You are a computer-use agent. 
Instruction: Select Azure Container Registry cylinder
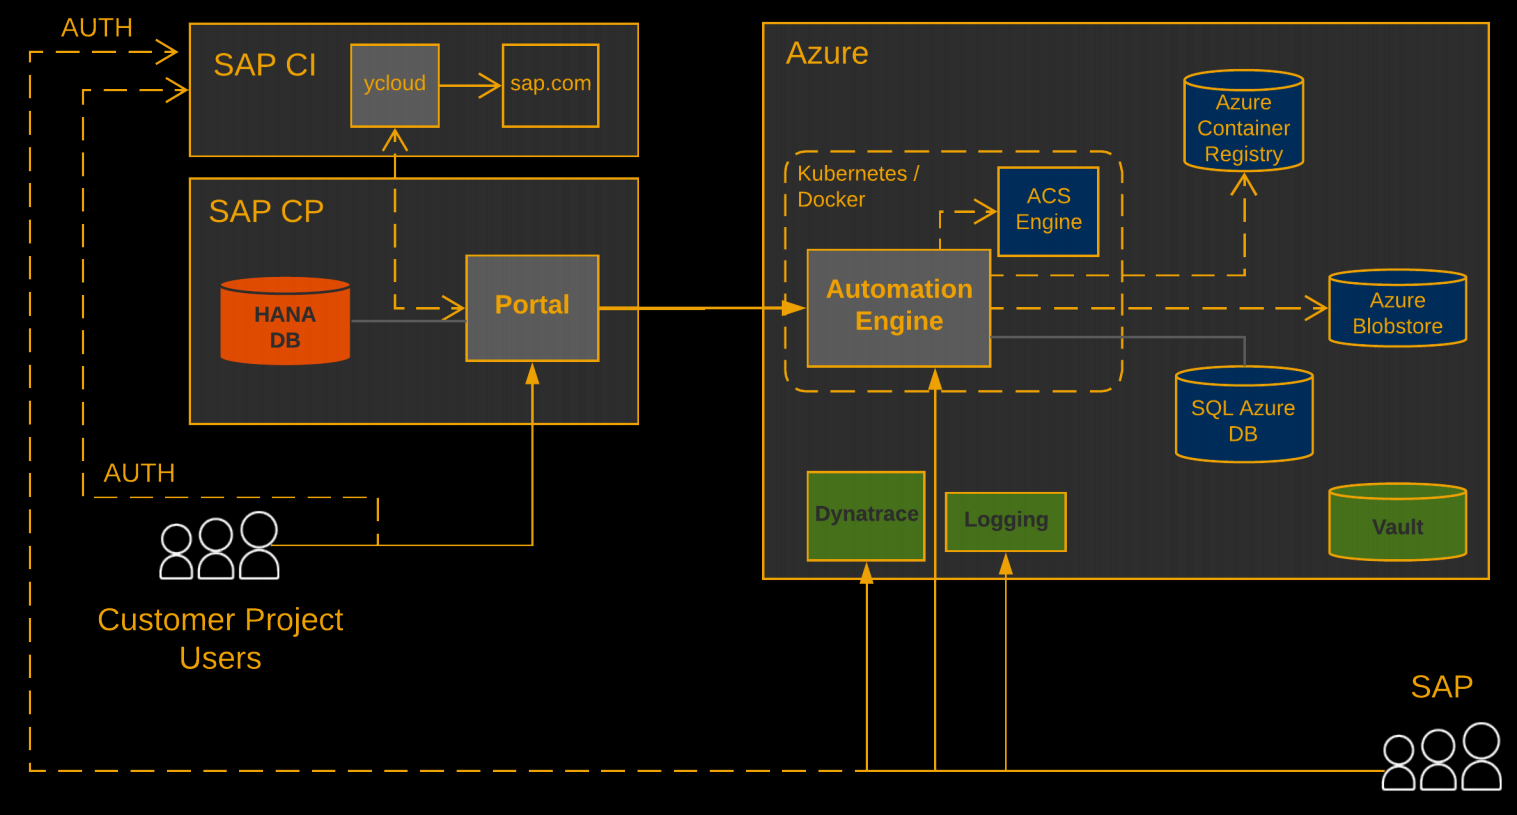click(x=1243, y=121)
